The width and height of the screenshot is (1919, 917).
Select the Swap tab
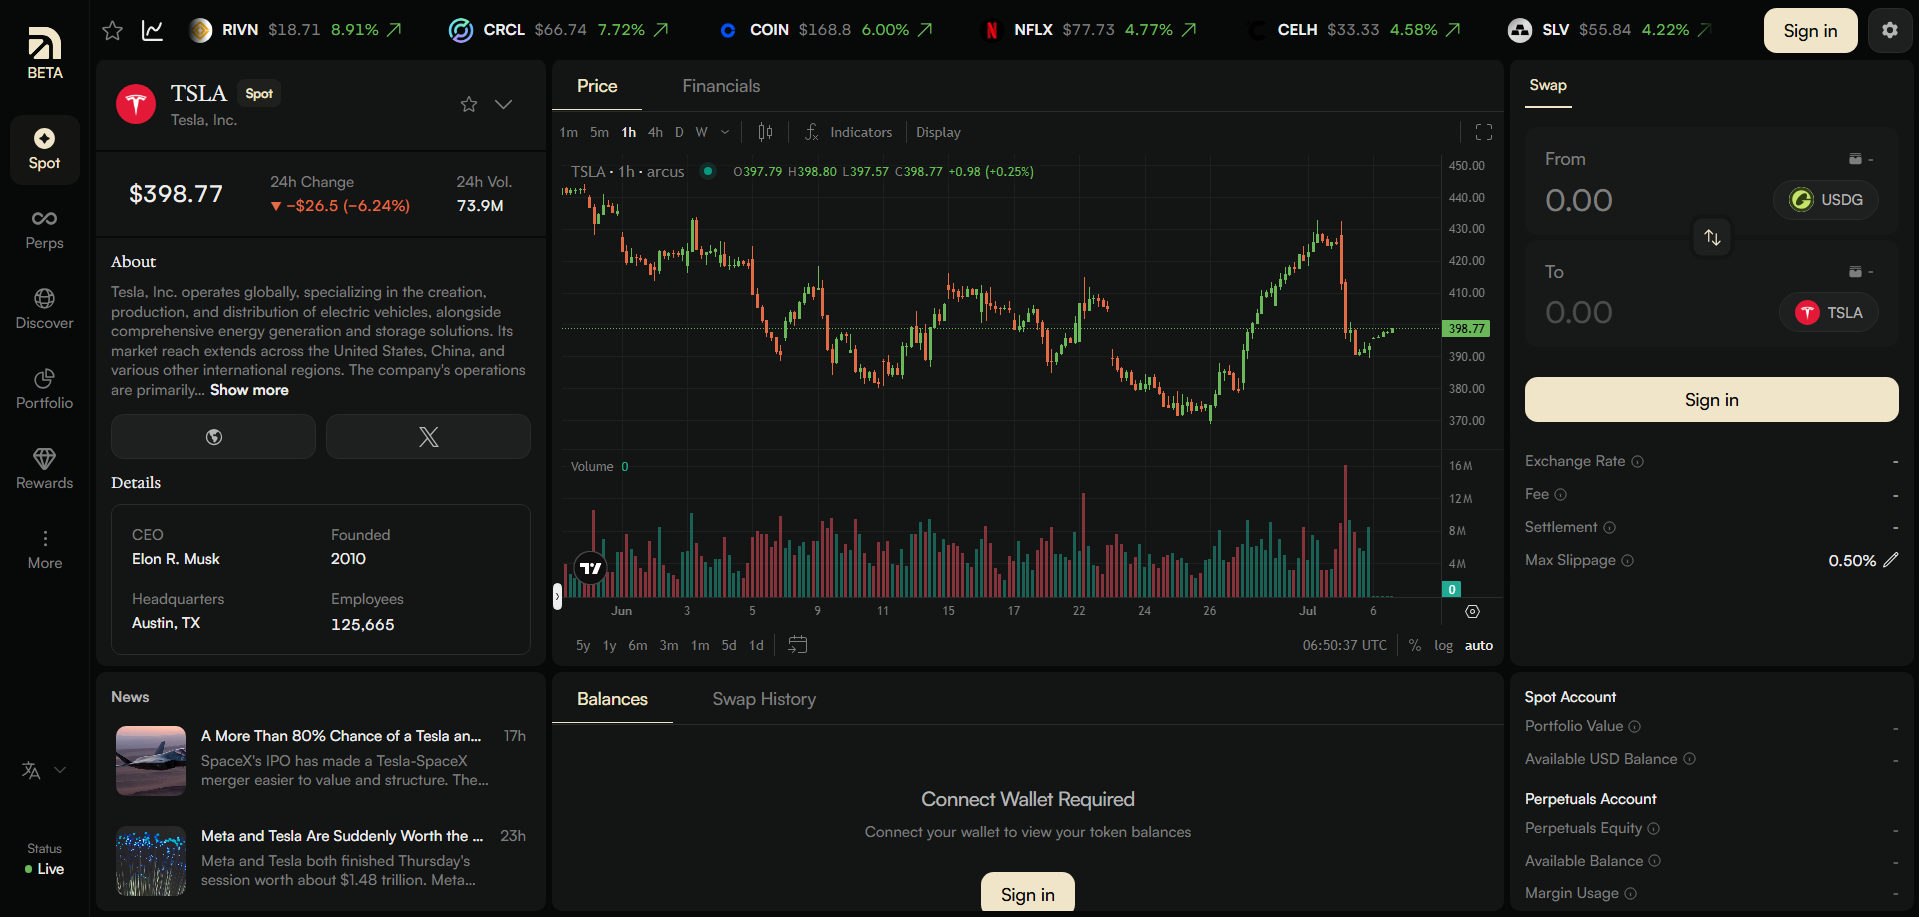[1548, 85]
